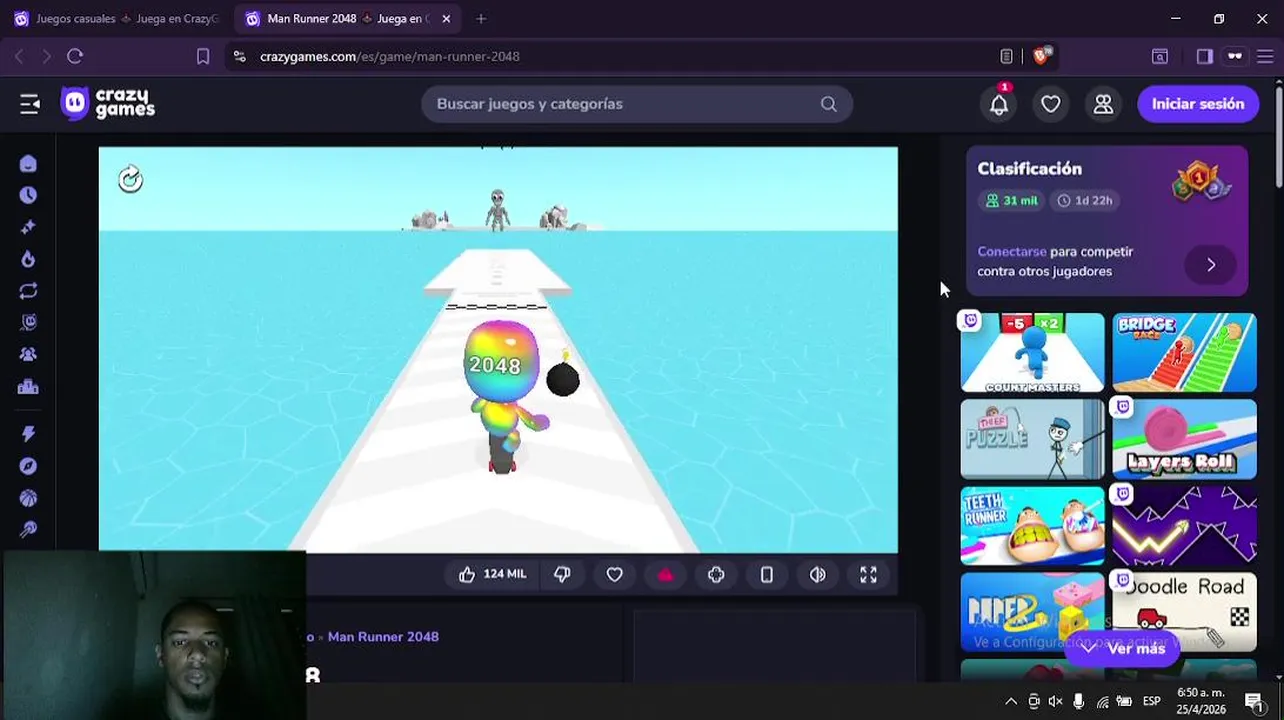The width and height of the screenshot is (1284, 720).
Task: Open the browser hamburger menu
Action: (1265, 56)
